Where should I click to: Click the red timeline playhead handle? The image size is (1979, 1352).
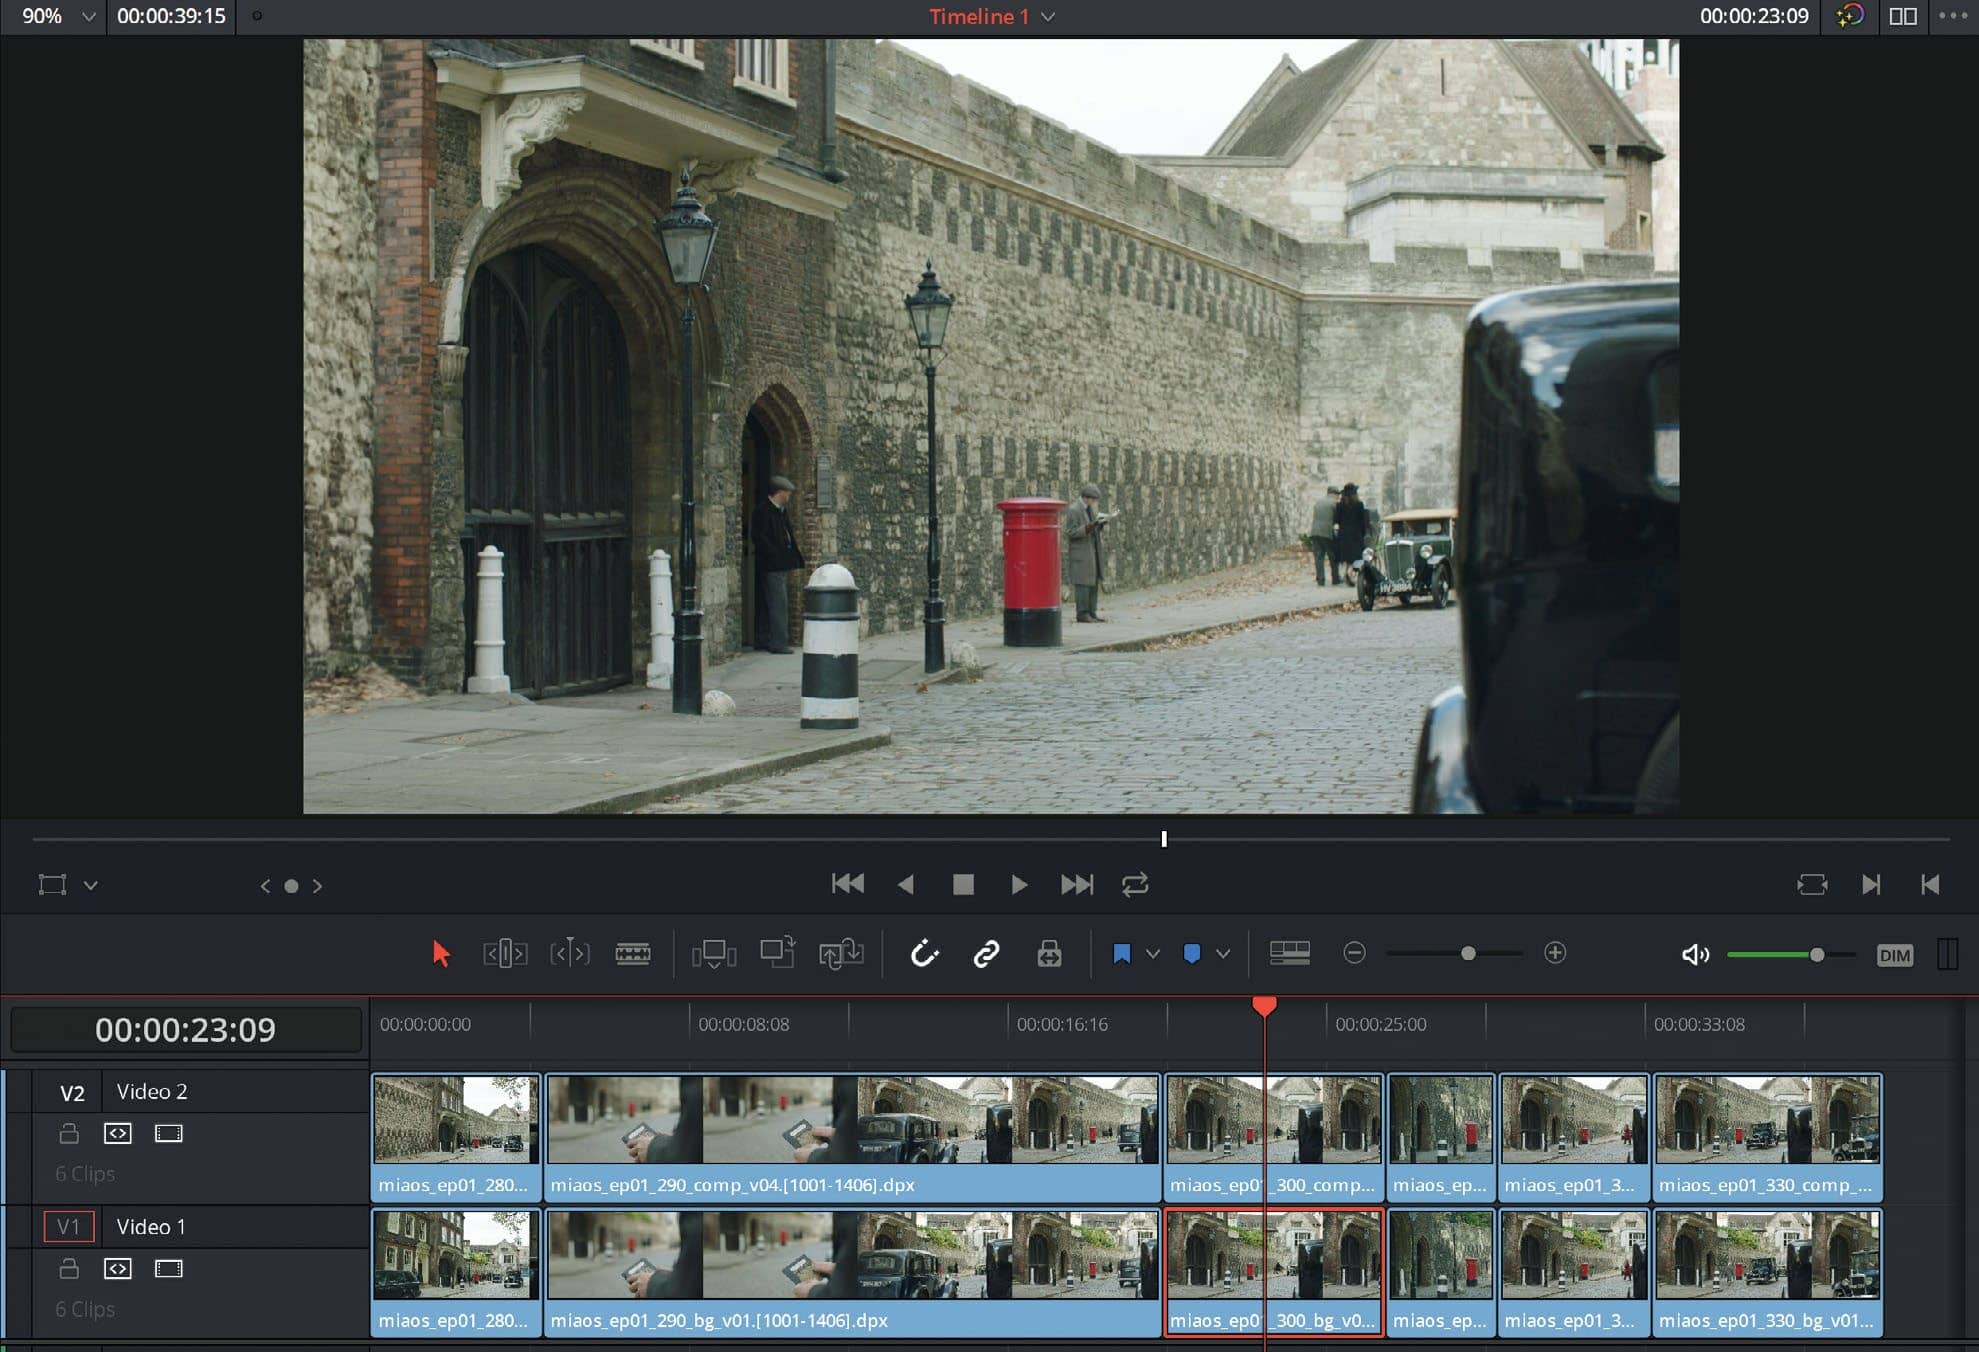coord(1264,1005)
